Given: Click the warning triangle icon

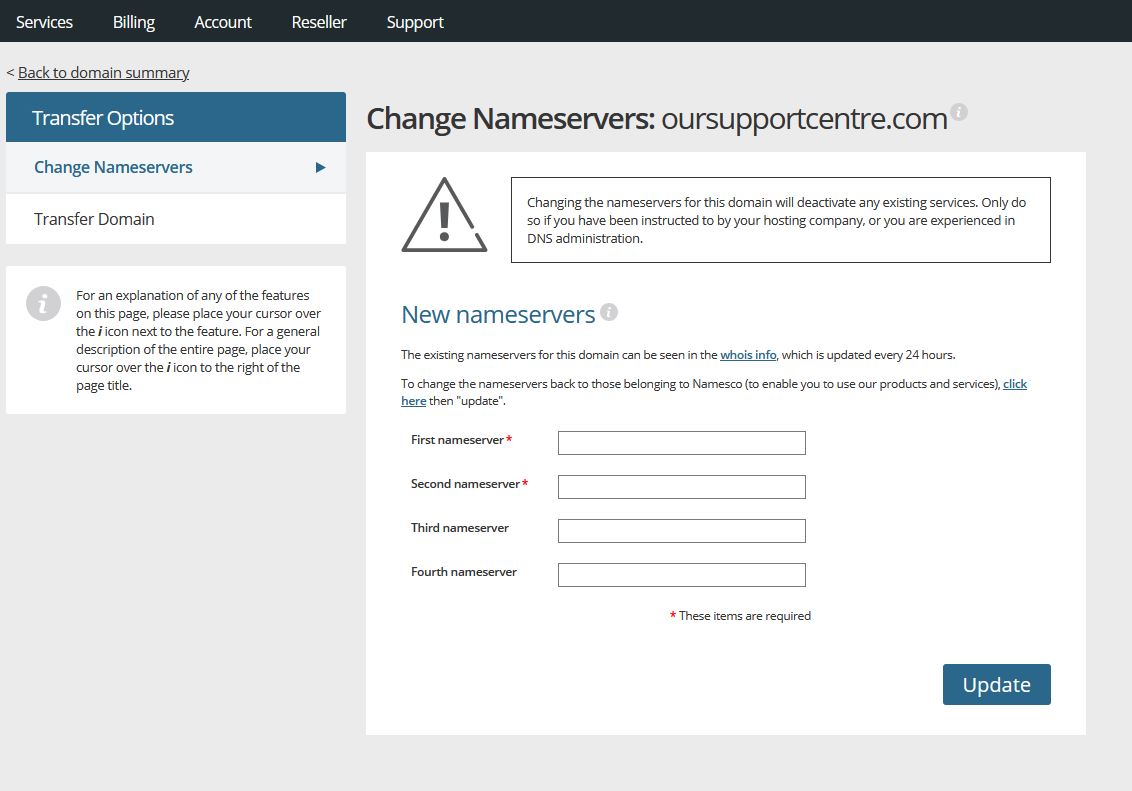Looking at the screenshot, I should click(444, 215).
